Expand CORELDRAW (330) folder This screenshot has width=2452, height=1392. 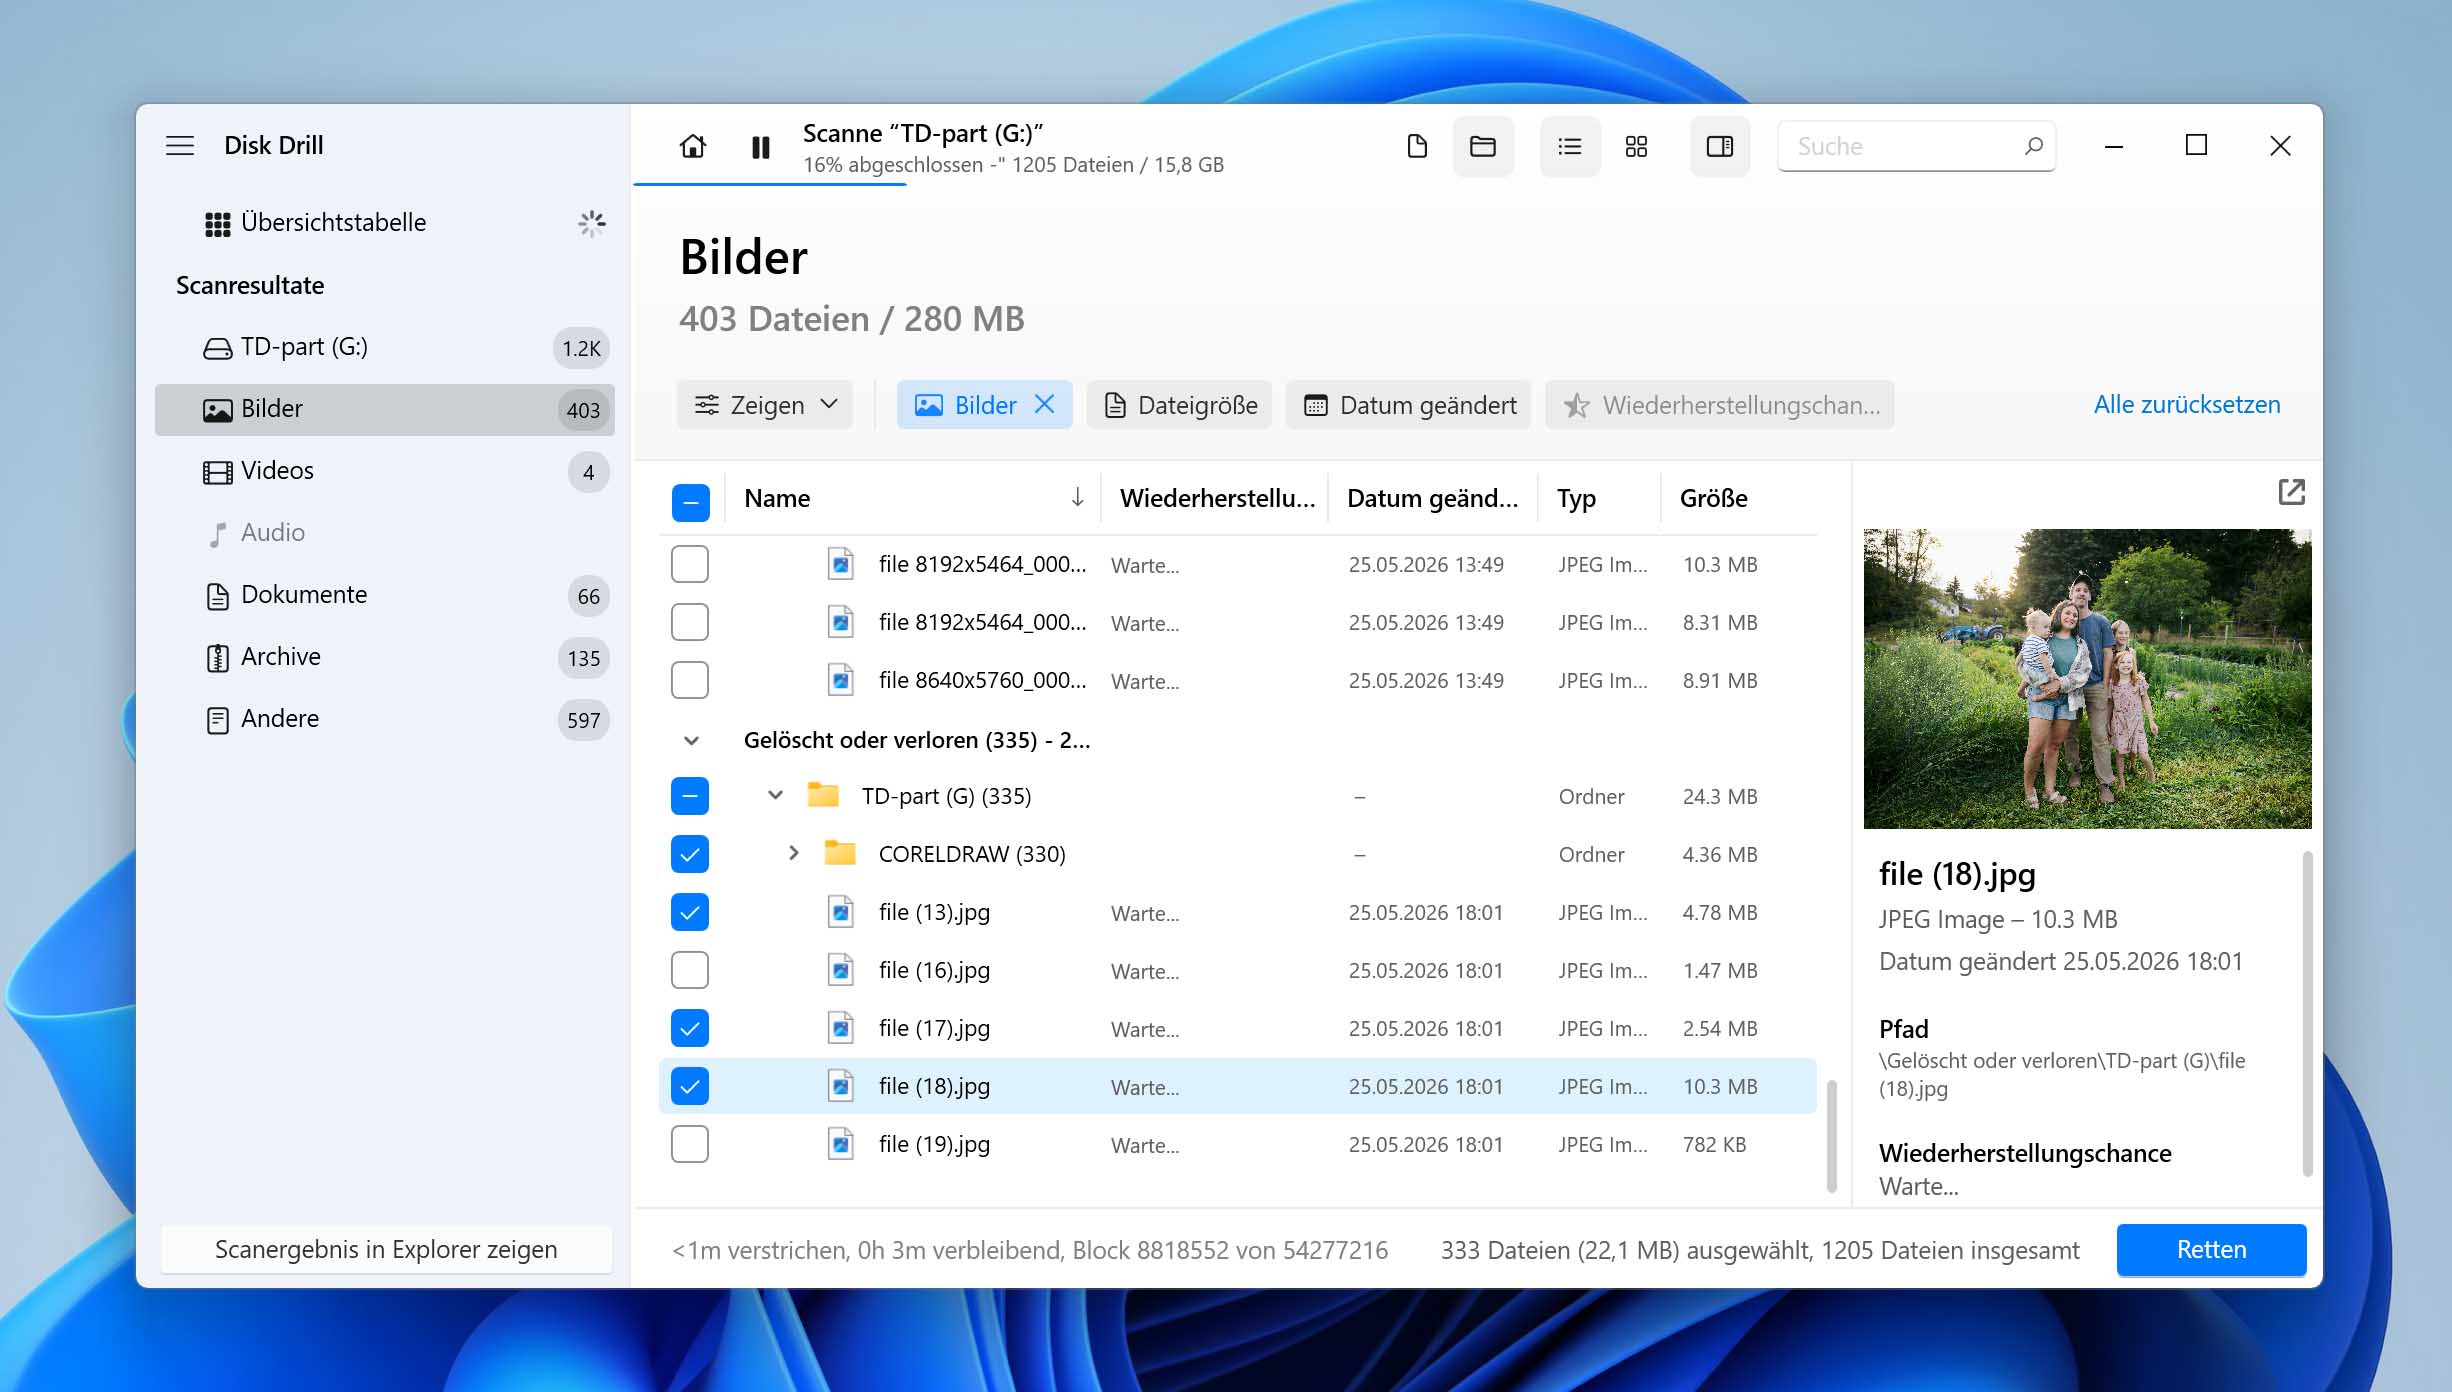(793, 853)
